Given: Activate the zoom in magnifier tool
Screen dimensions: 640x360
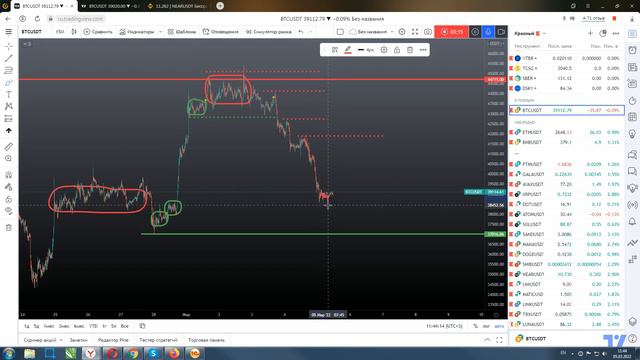Looking at the screenshot, I should pos(9,158).
